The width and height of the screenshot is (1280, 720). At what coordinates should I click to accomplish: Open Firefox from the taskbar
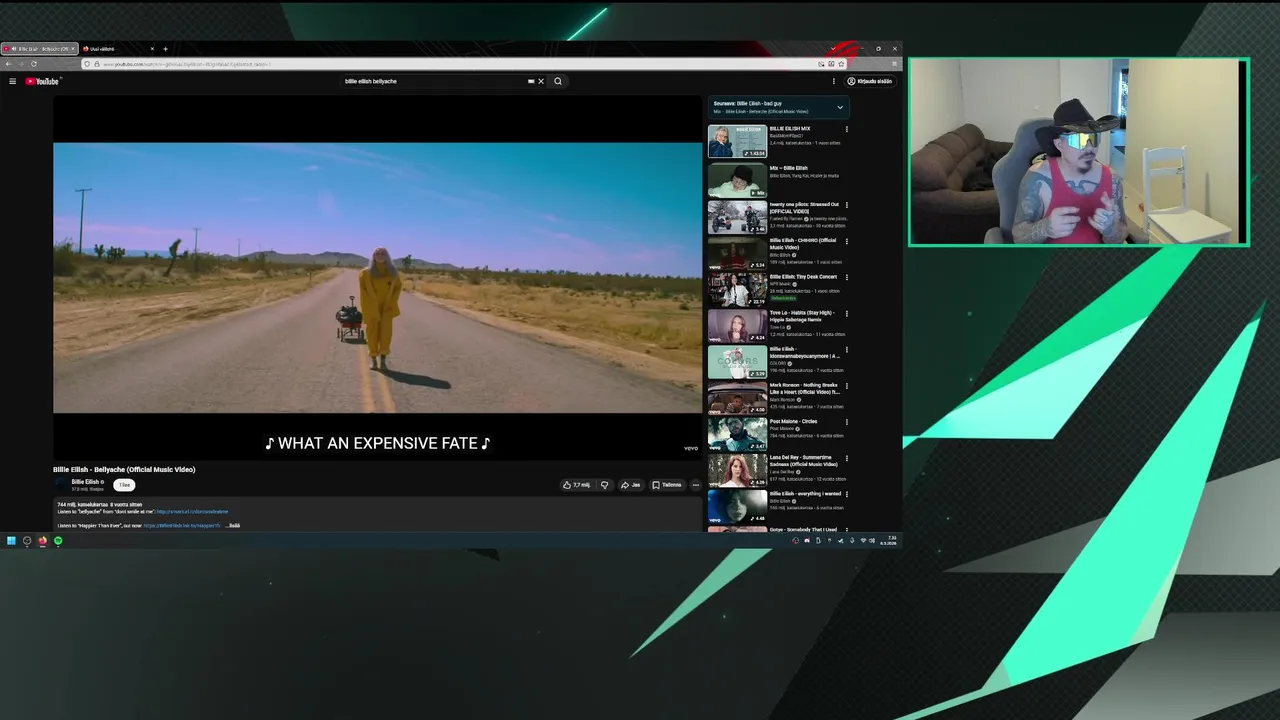click(42, 541)
